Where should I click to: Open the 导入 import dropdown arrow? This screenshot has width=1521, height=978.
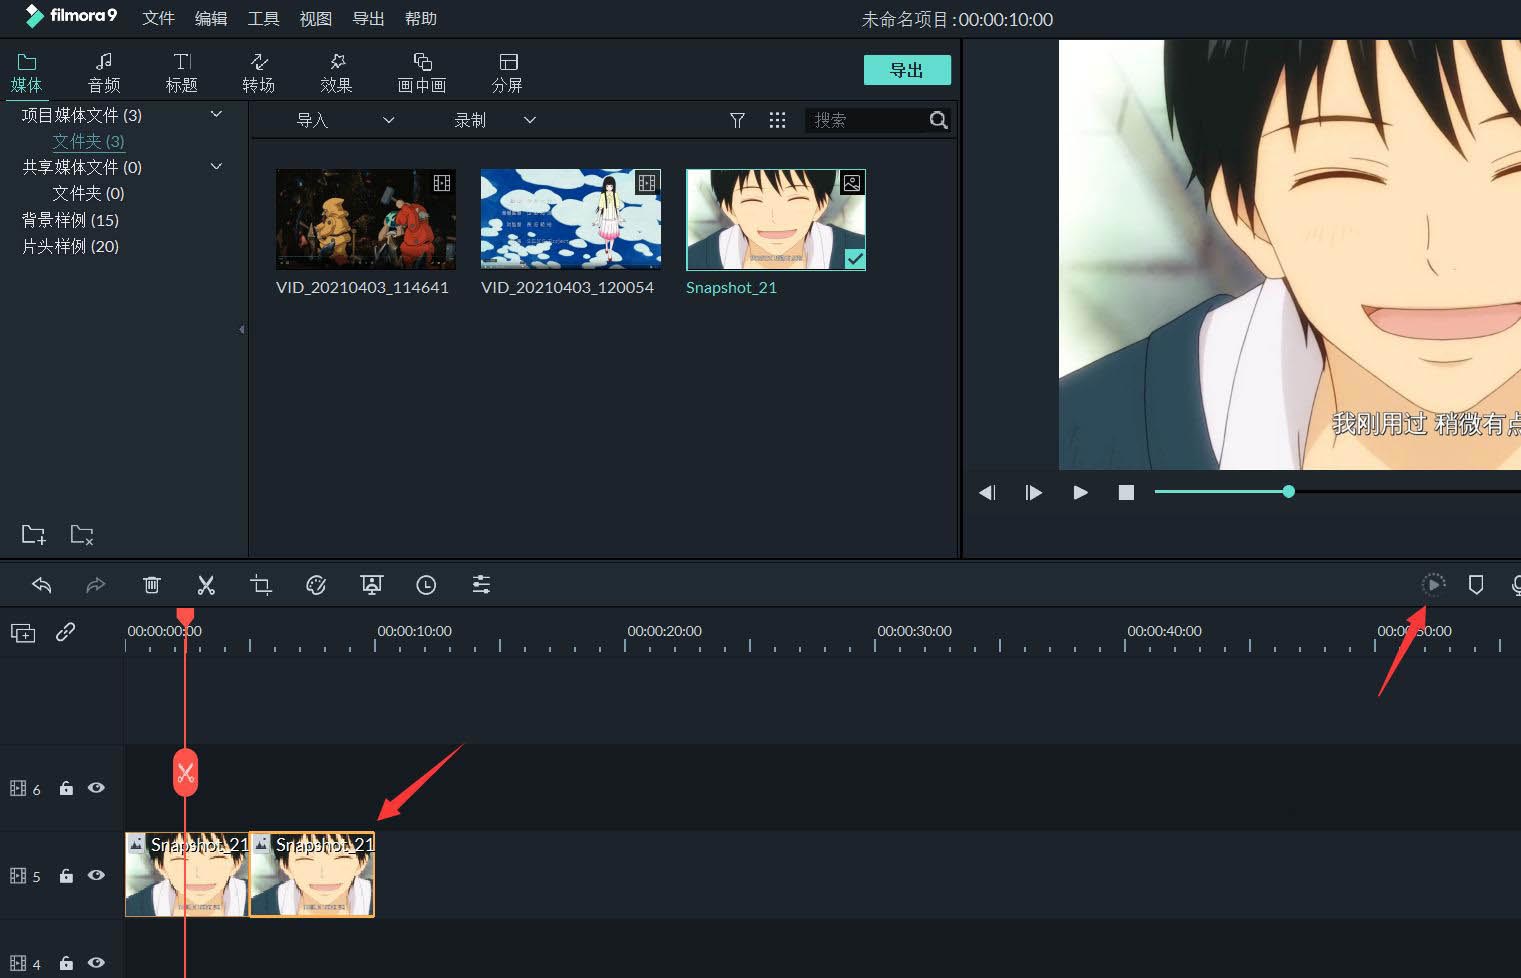click(388, 119)
